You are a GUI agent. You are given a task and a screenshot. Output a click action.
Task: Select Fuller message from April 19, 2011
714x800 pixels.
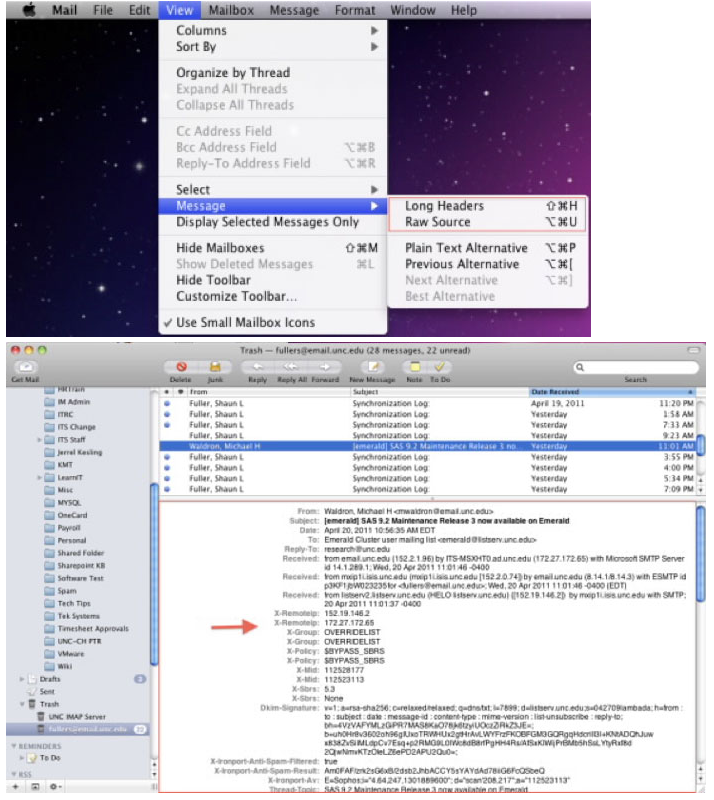pos(428,404)
